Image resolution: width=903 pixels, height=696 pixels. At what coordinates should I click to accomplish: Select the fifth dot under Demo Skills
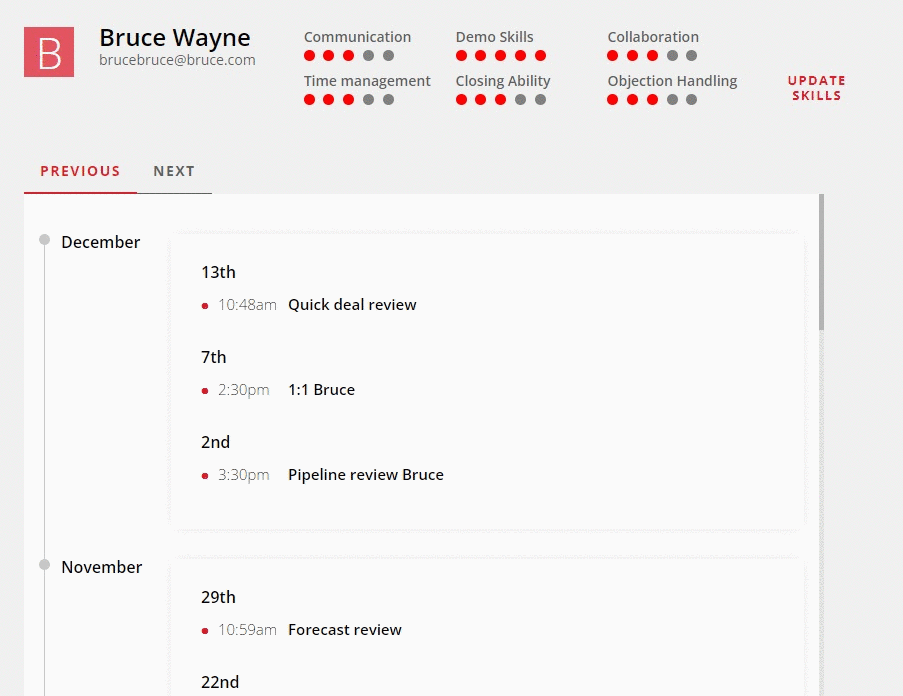coord(540,55)
